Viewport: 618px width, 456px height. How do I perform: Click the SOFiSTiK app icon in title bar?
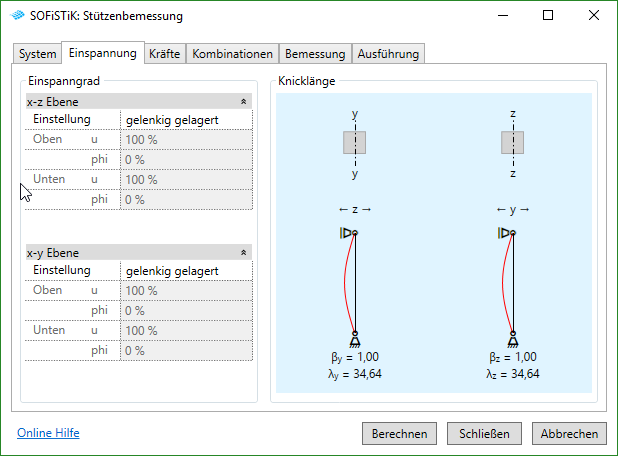pyautogui.click(x=20, y=16)
